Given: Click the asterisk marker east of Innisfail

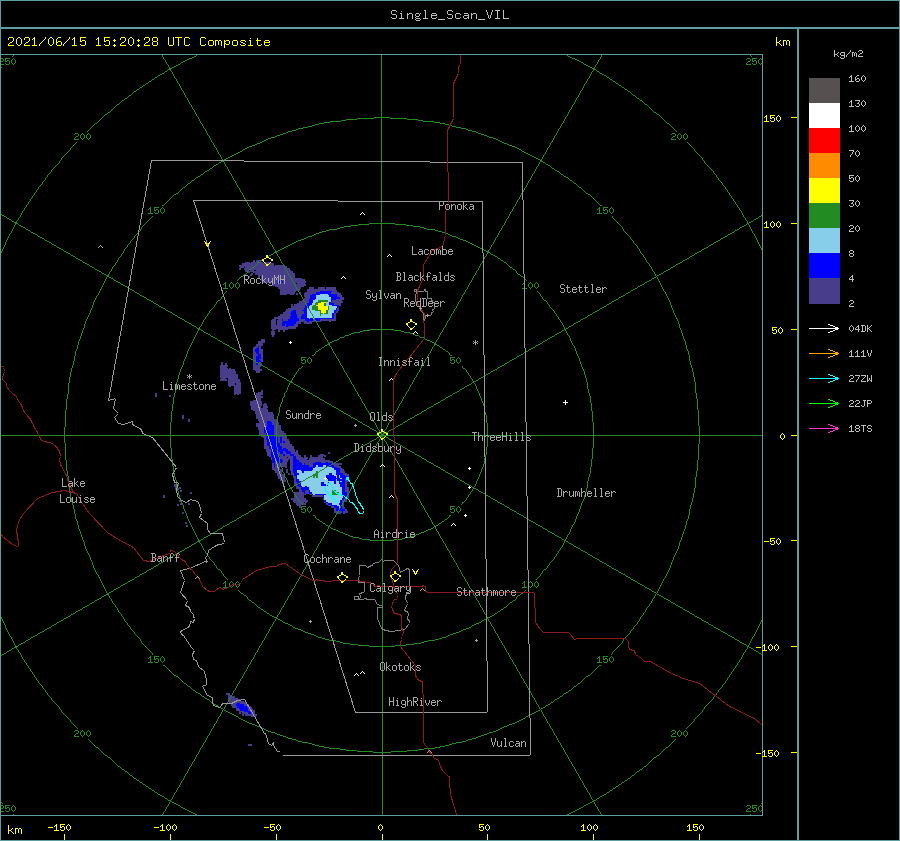Looking at the screenshot, I should pos(475,343).
